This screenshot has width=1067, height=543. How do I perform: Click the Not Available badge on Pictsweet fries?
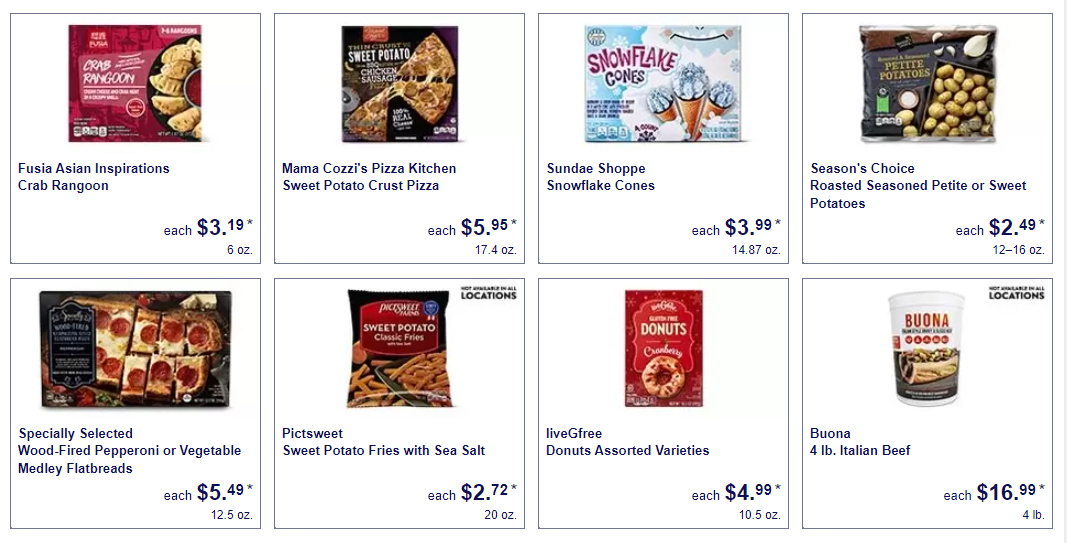point(489,293)
